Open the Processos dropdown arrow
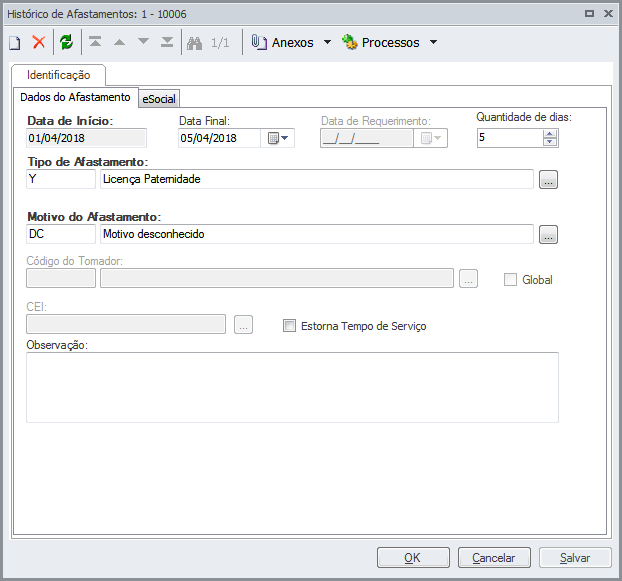The height and width of the screenshot is (581, 622). pyautogui.click(x=434, y=42)
